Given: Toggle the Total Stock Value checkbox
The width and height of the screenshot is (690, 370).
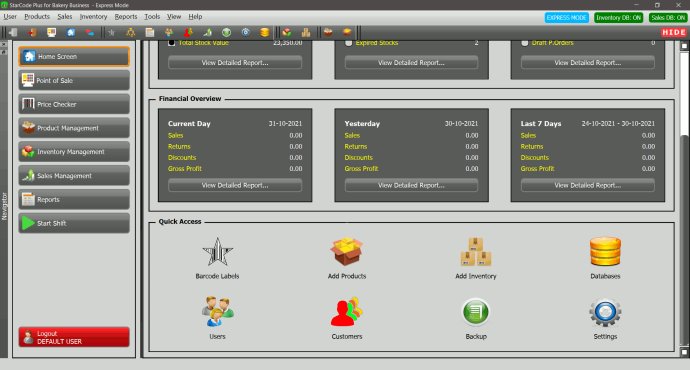Looking at the screenshot, I should [172, 43].
